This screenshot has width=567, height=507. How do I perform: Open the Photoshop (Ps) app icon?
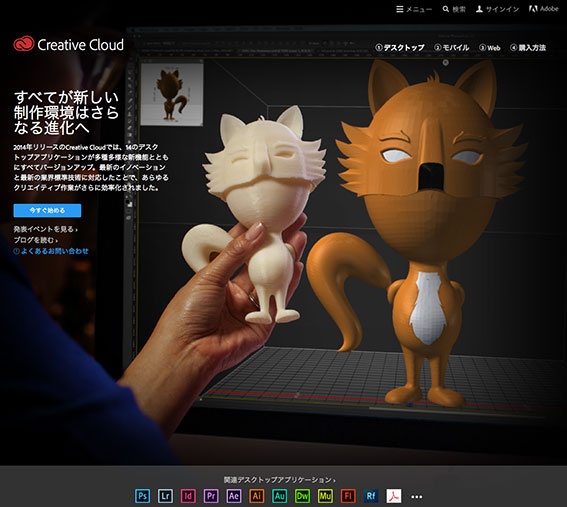click(x=142, y=496)
